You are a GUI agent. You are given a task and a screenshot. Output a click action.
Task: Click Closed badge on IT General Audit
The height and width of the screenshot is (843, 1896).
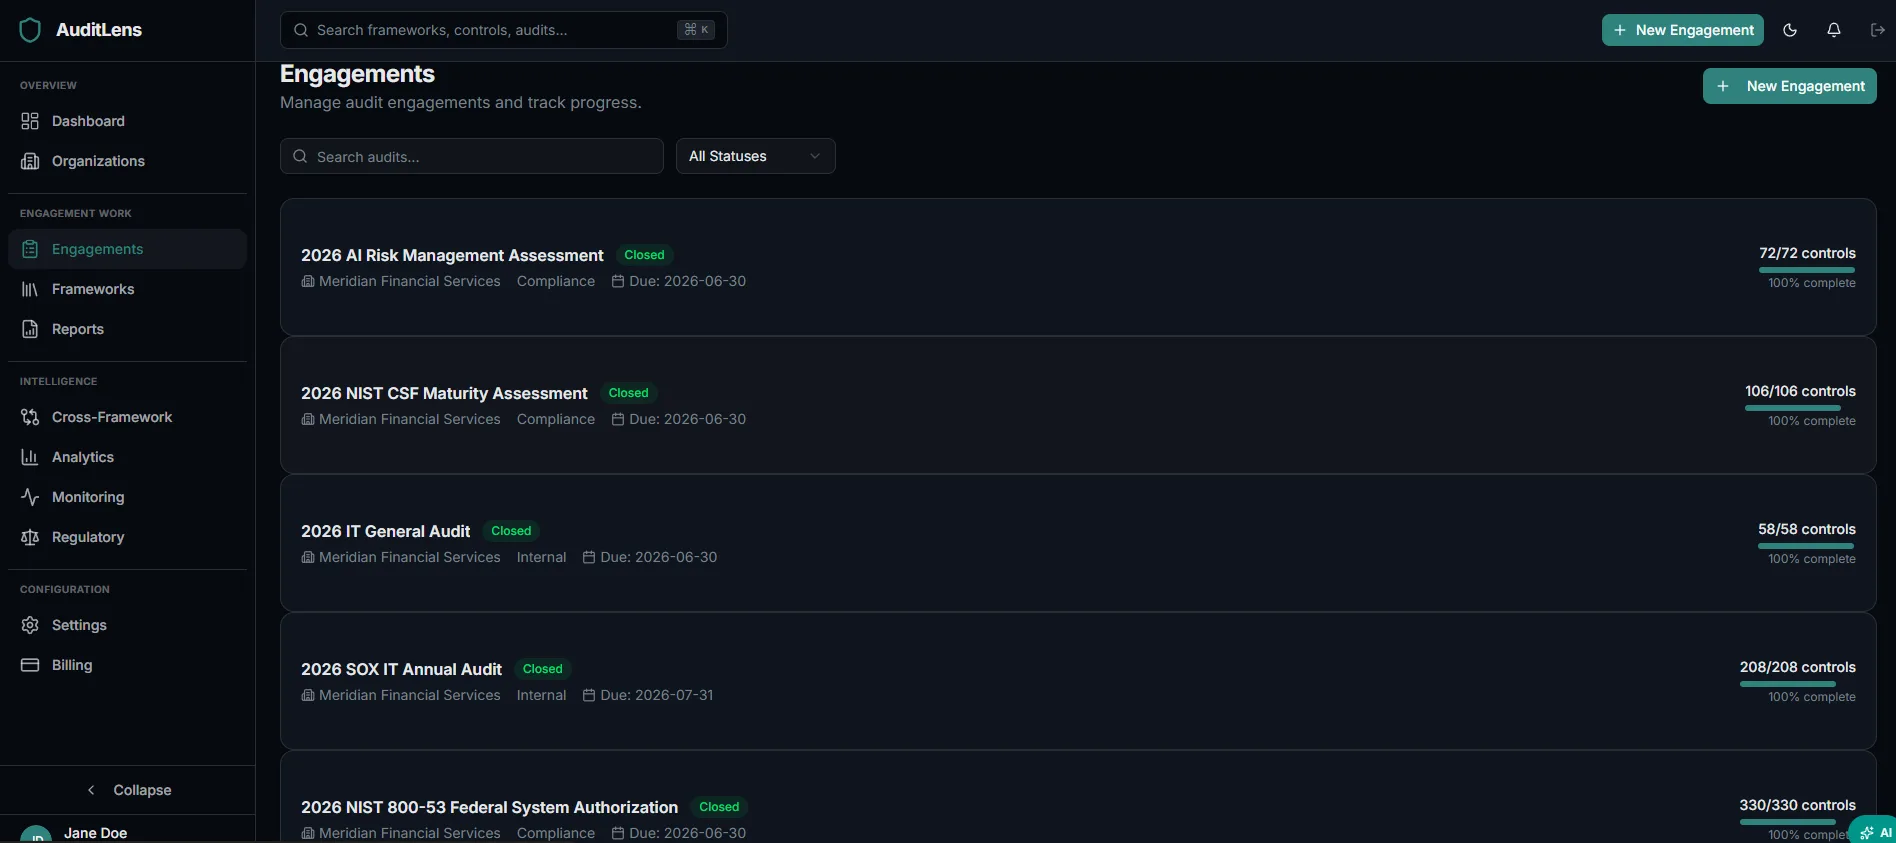pyautogui.click(x=511, y=531)
